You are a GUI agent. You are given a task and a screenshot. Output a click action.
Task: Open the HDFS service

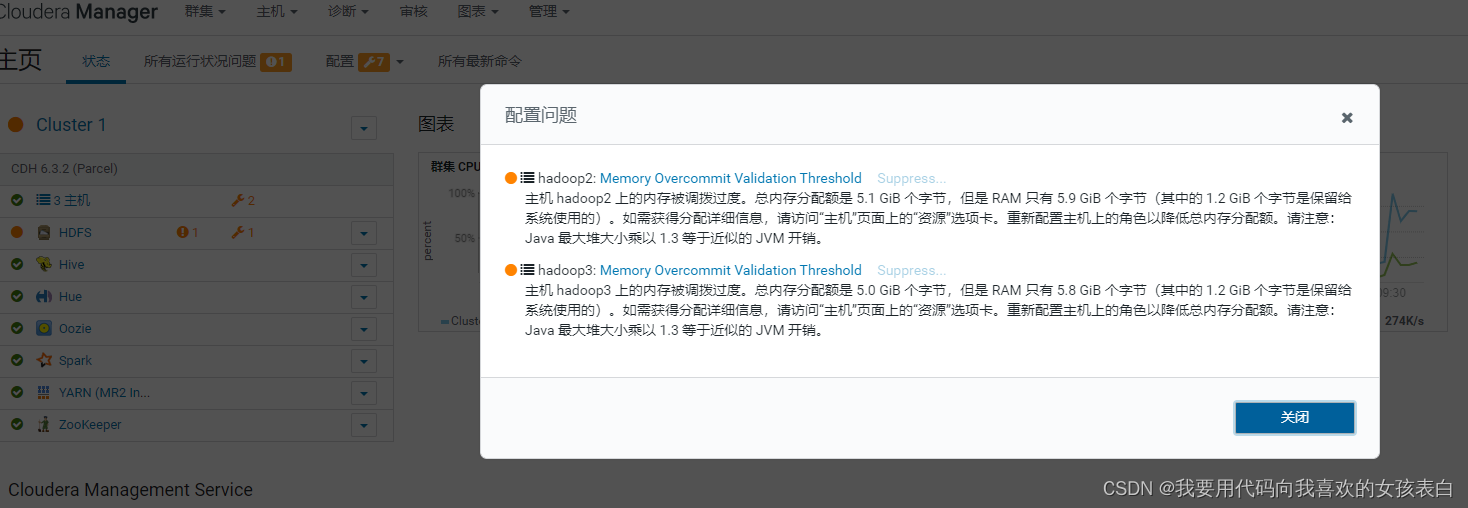pos(75,233)
